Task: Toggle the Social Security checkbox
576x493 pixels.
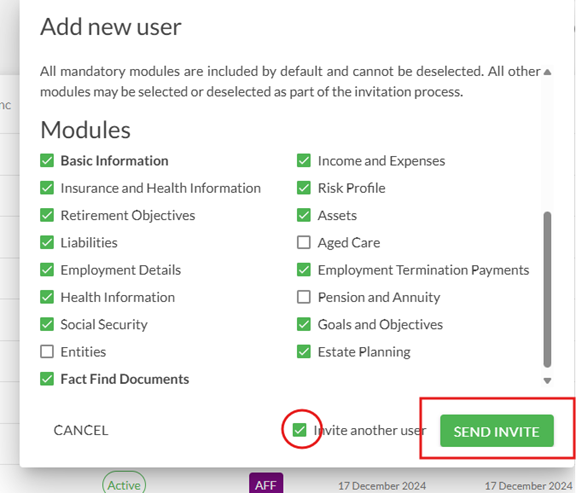Action: click(x=47, y=324)
